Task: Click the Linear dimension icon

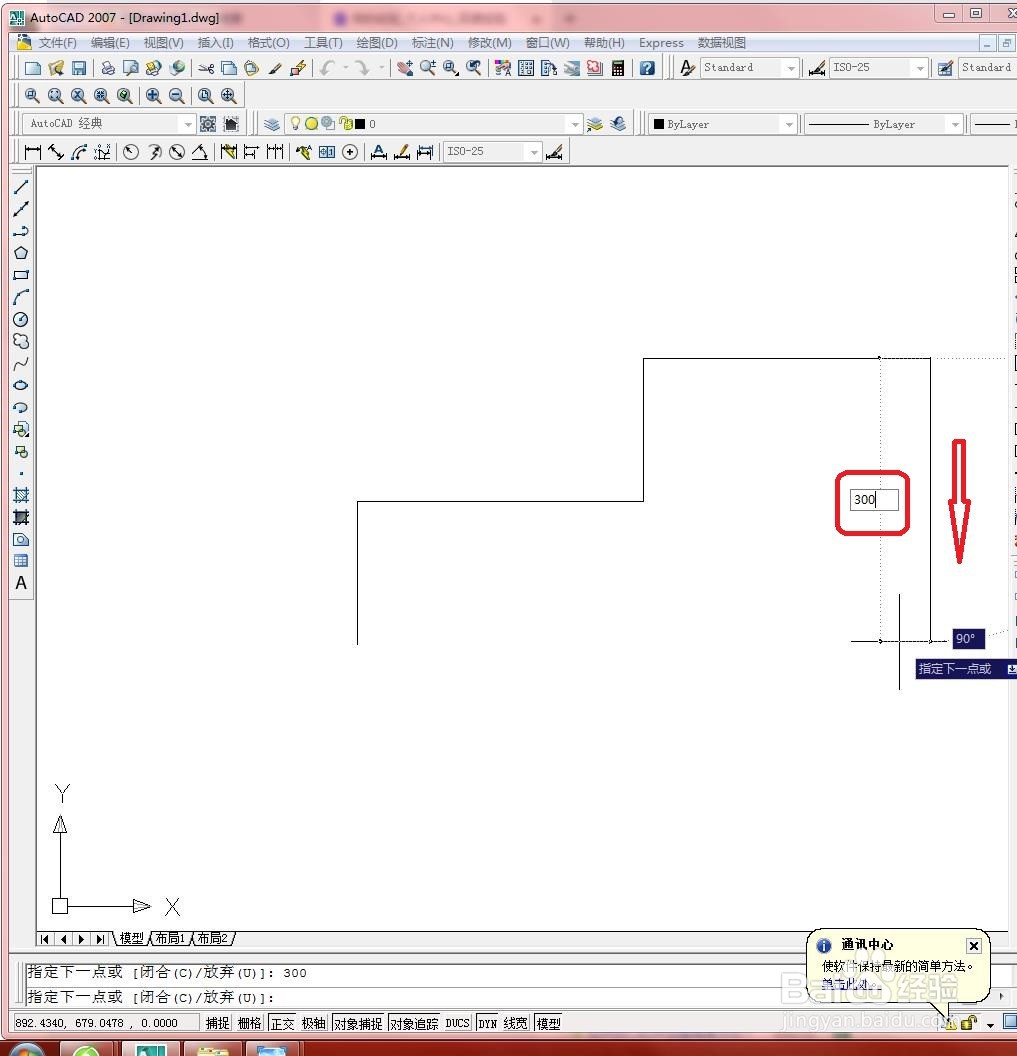Action: (x=32, y=152)
